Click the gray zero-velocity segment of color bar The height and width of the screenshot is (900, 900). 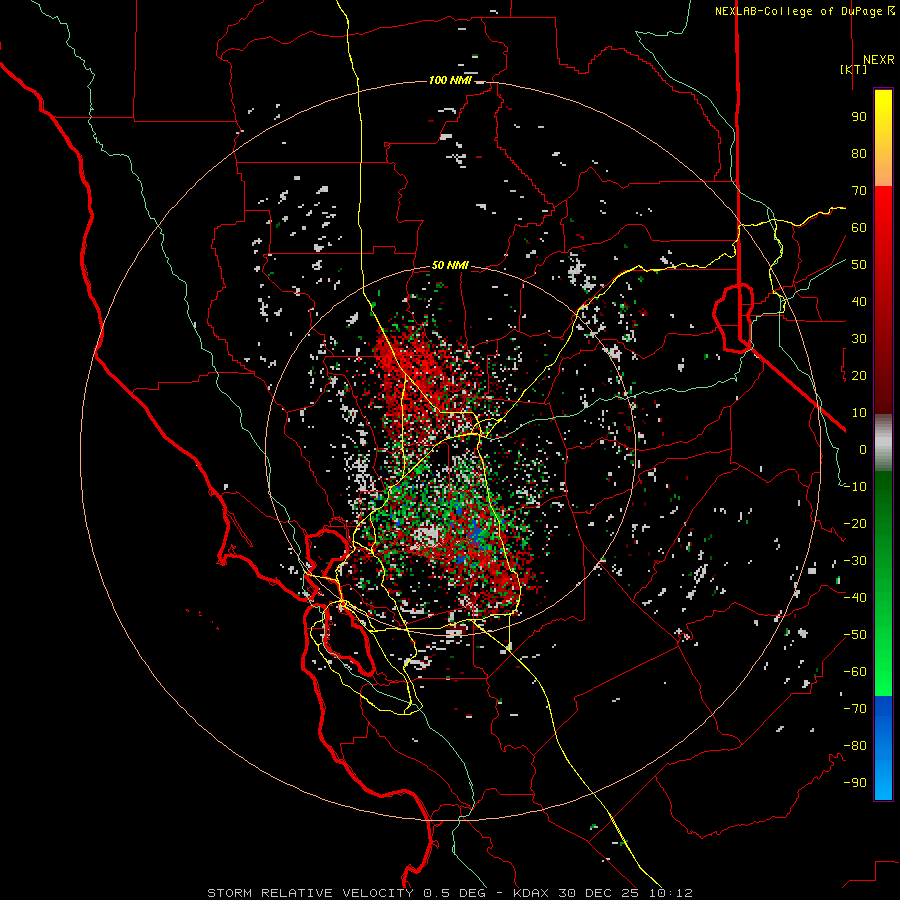point(883,443)
